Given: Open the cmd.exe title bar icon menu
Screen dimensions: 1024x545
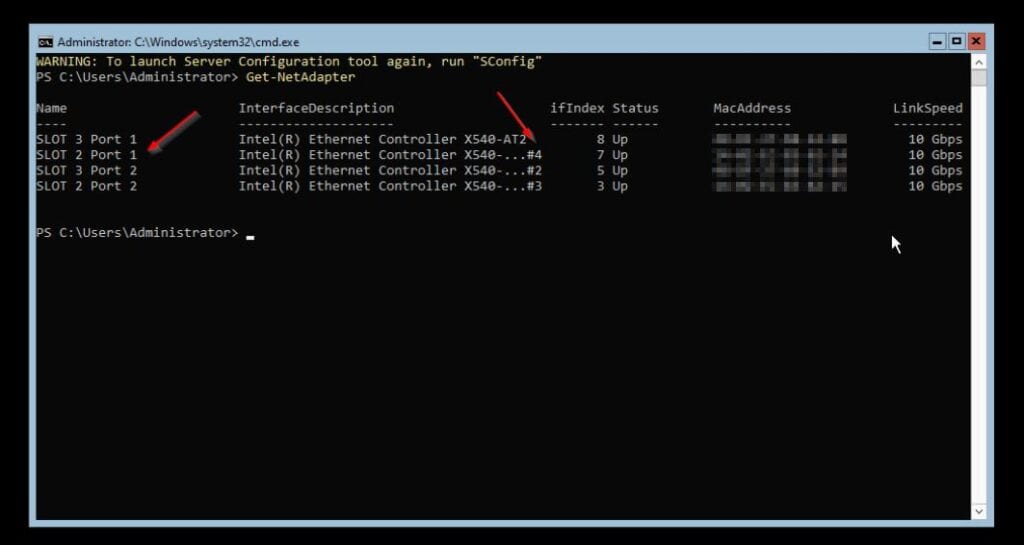Looking at the screenshot, I should tap(45, 42).
